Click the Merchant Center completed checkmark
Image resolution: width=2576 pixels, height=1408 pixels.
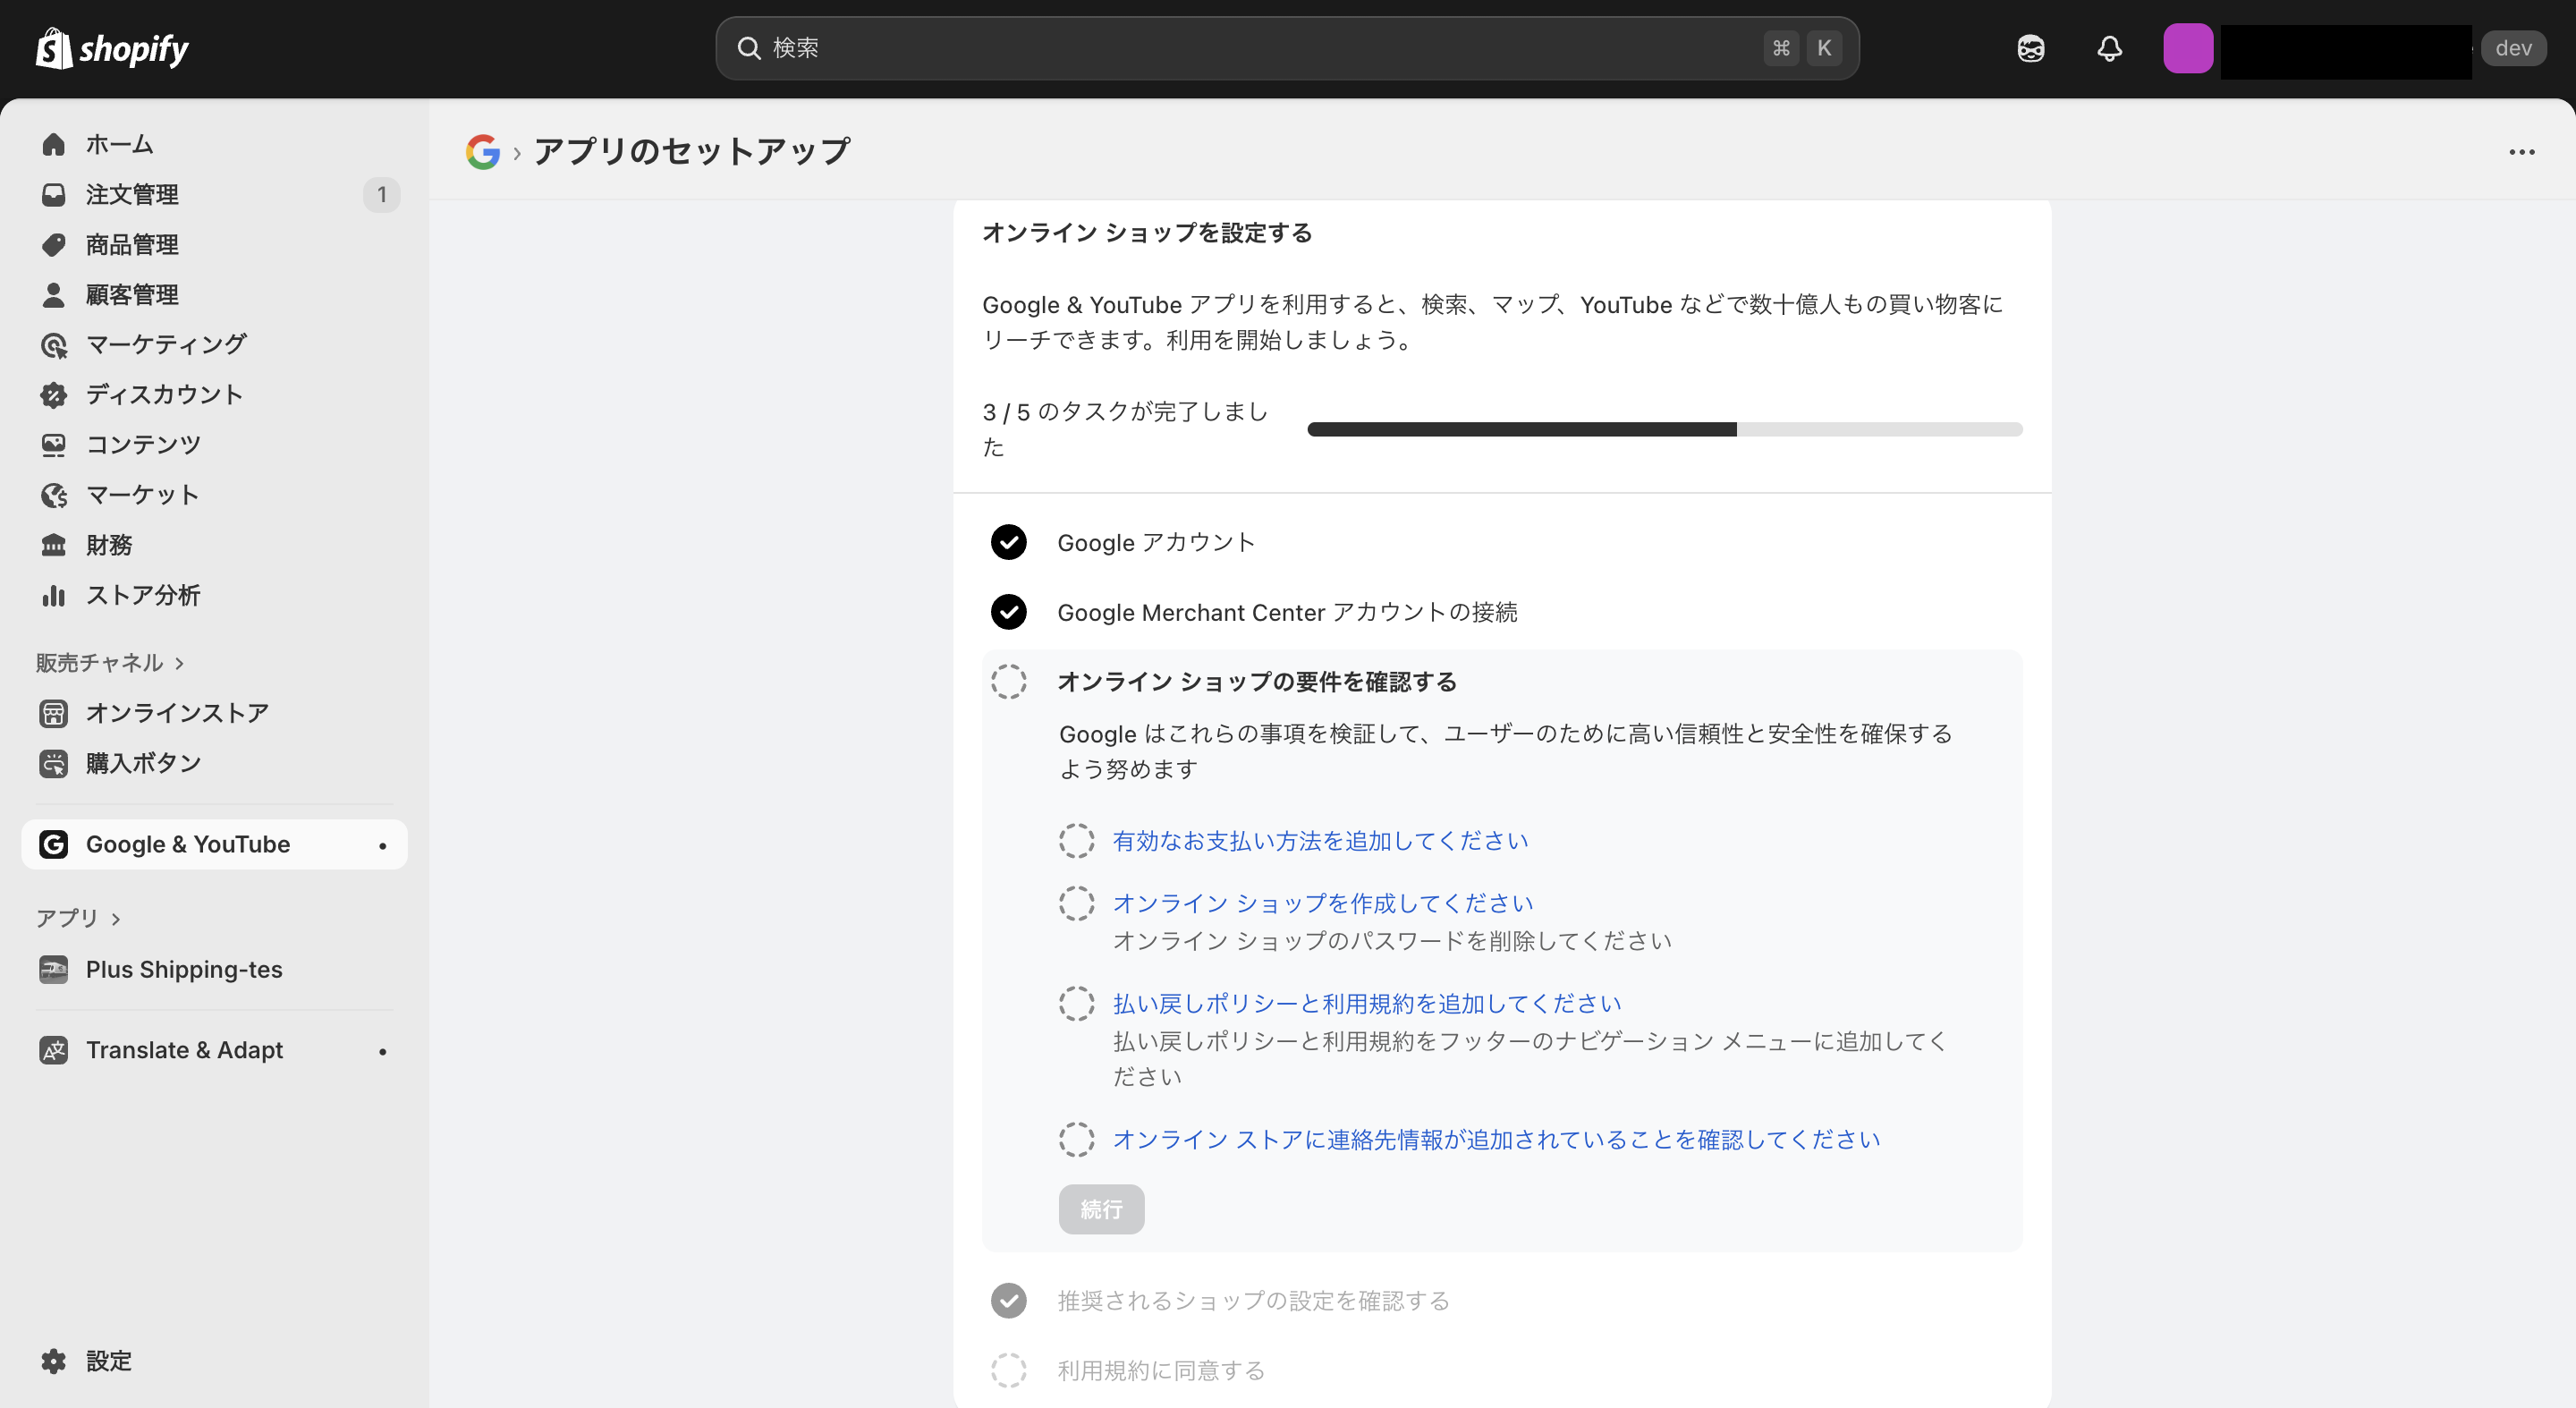1008,612
